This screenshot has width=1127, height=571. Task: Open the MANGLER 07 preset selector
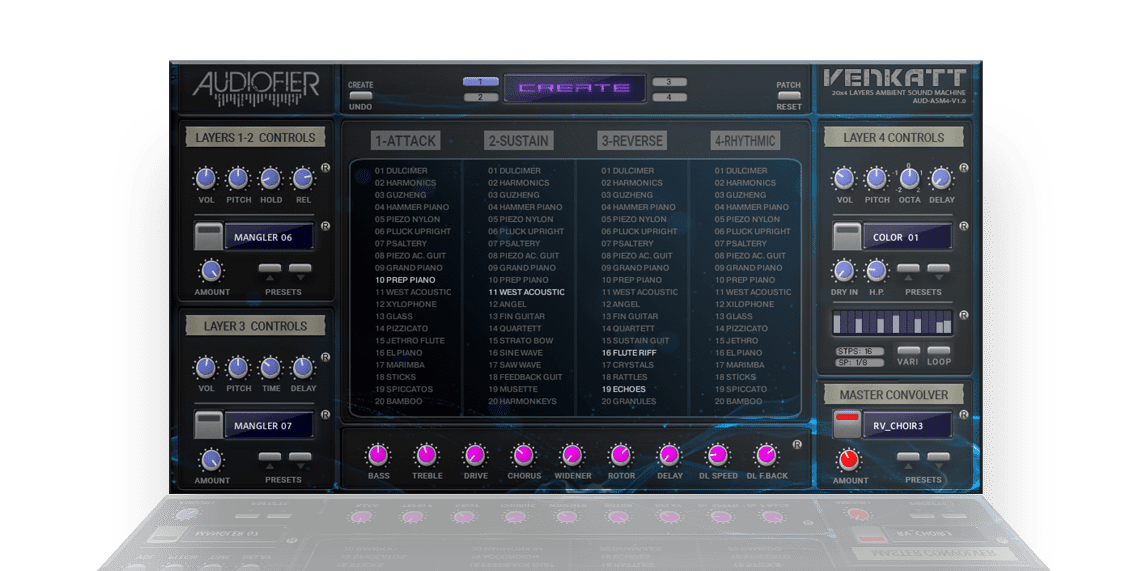pos(269,425)
